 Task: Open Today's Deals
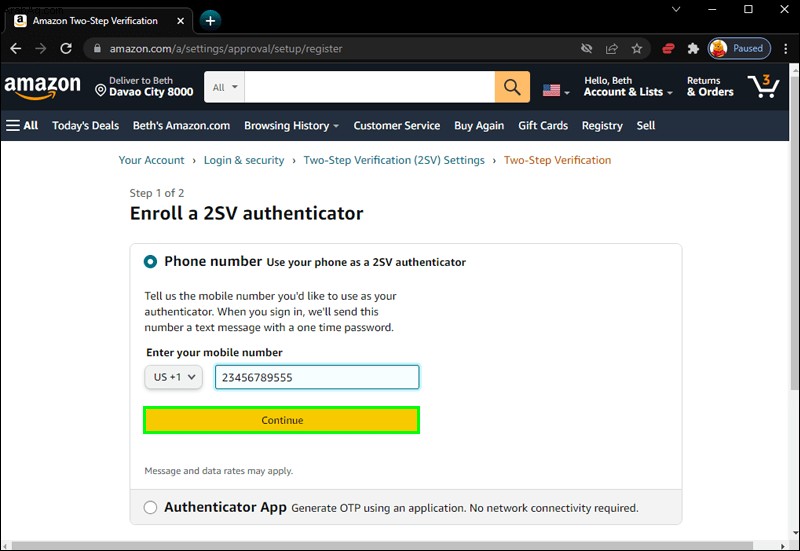(85, 126)
